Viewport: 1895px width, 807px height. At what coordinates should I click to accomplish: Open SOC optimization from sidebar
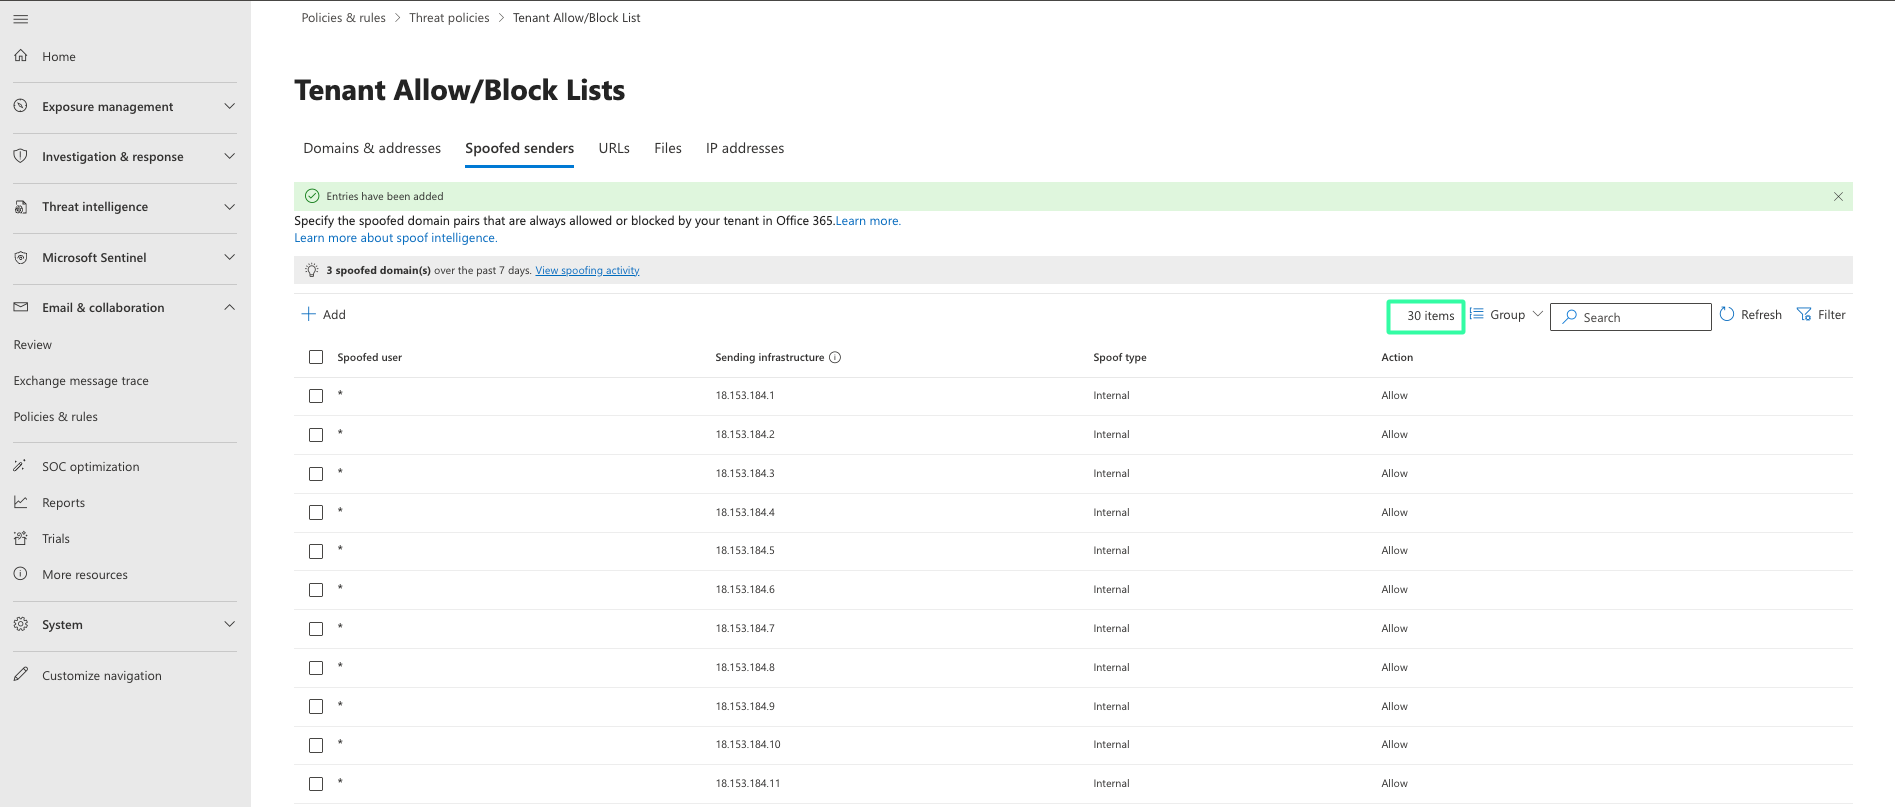90,467
